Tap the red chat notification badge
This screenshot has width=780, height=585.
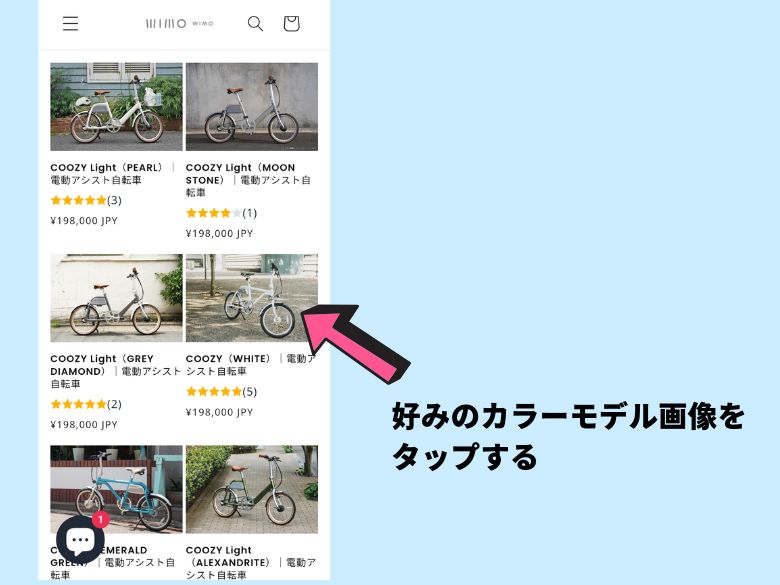click(x=100, y=520)
